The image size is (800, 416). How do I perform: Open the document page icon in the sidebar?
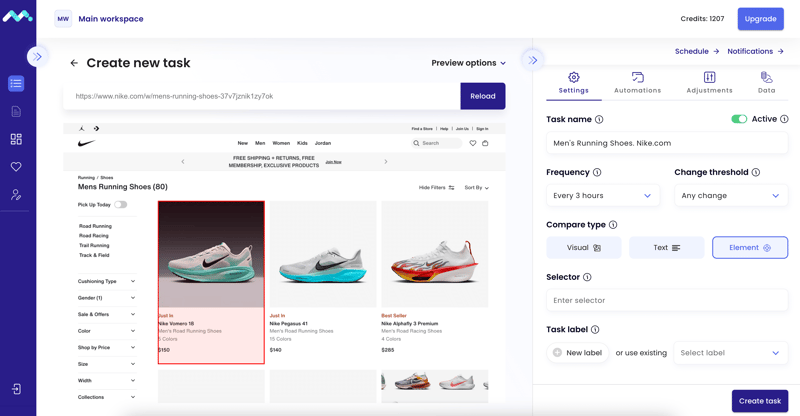click(16, 111)
